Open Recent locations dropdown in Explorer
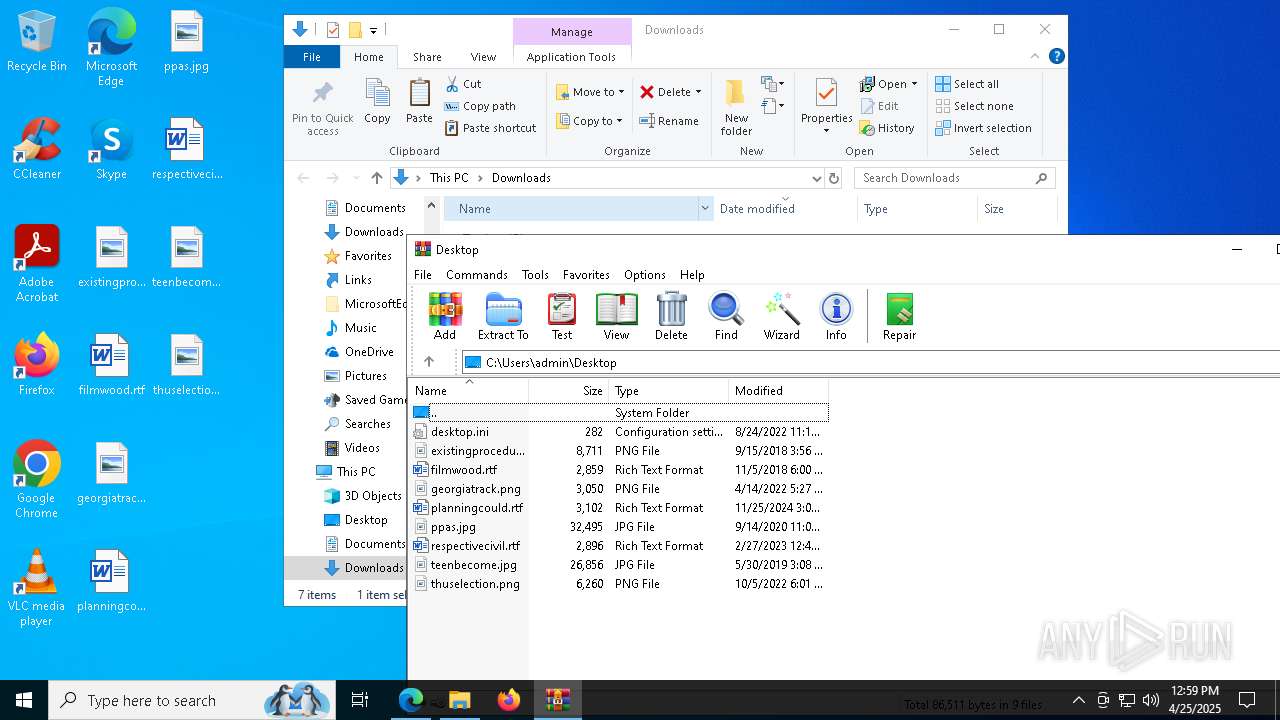The width and height of the screenshot is (1280, 720). 355,178
